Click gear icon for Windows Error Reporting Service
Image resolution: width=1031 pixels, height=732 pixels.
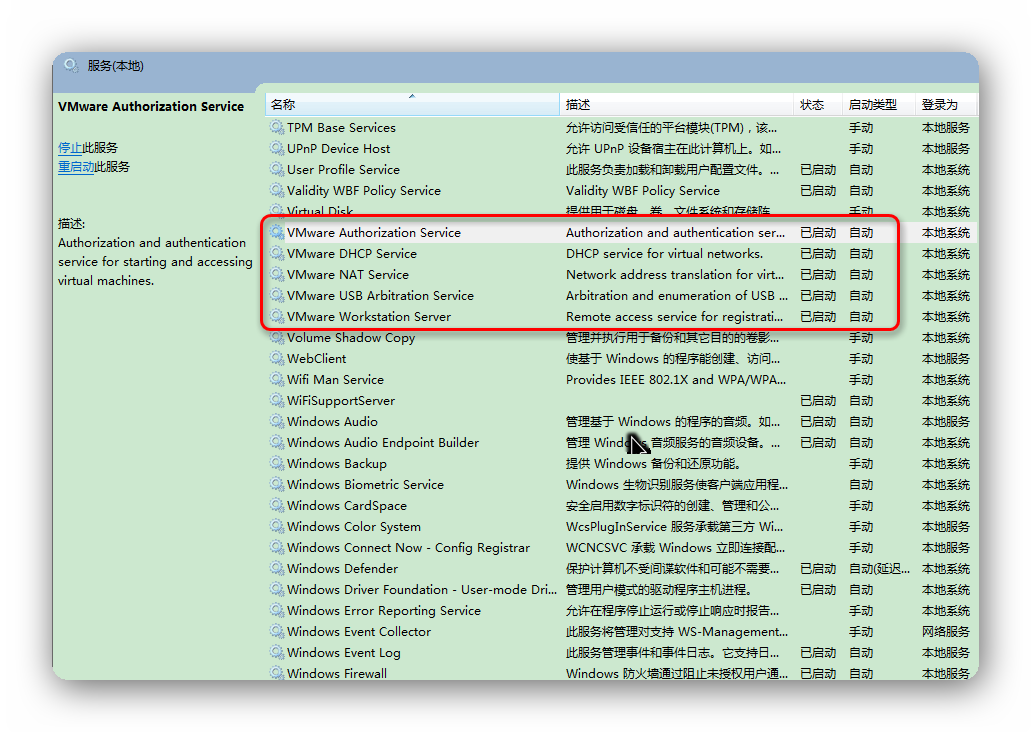coord(277,610)
